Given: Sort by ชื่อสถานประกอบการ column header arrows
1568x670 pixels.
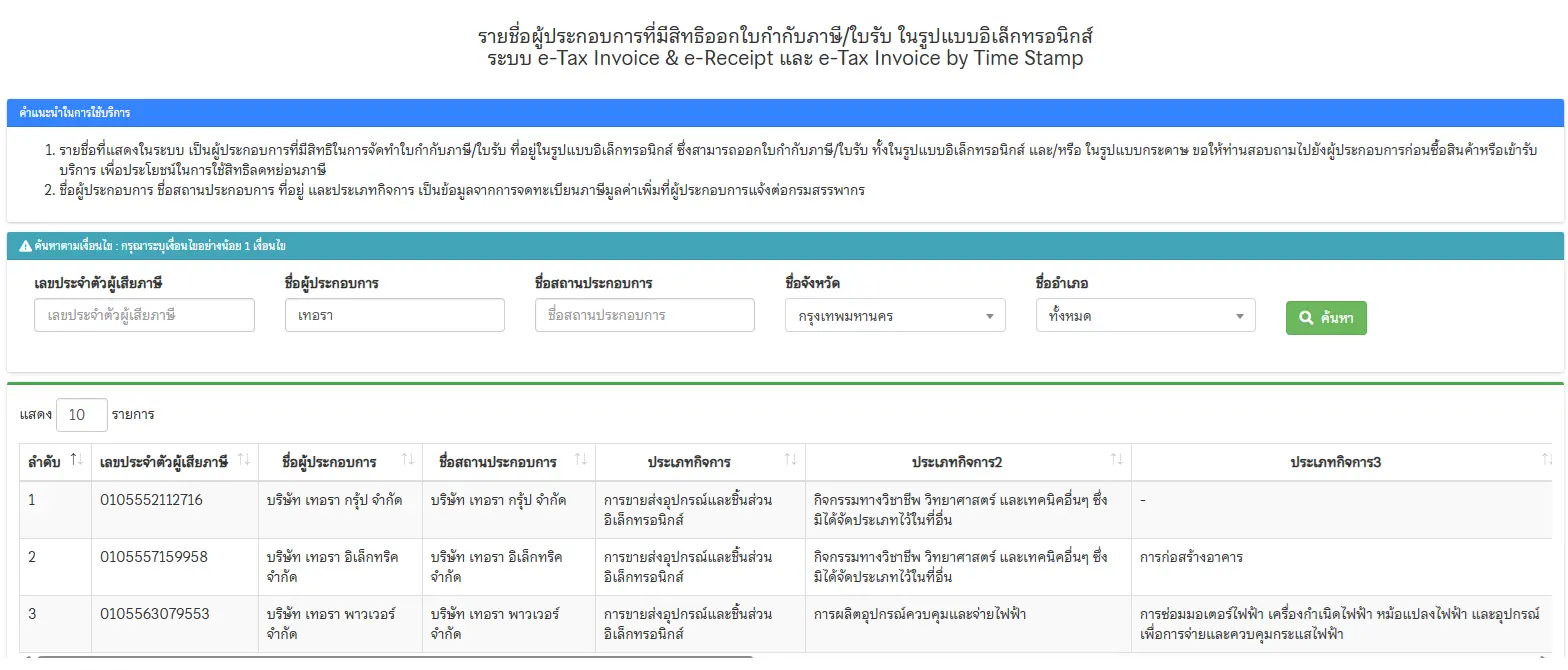Looking at the screenshot, I should pyautogui.click(x=580, y=460).
